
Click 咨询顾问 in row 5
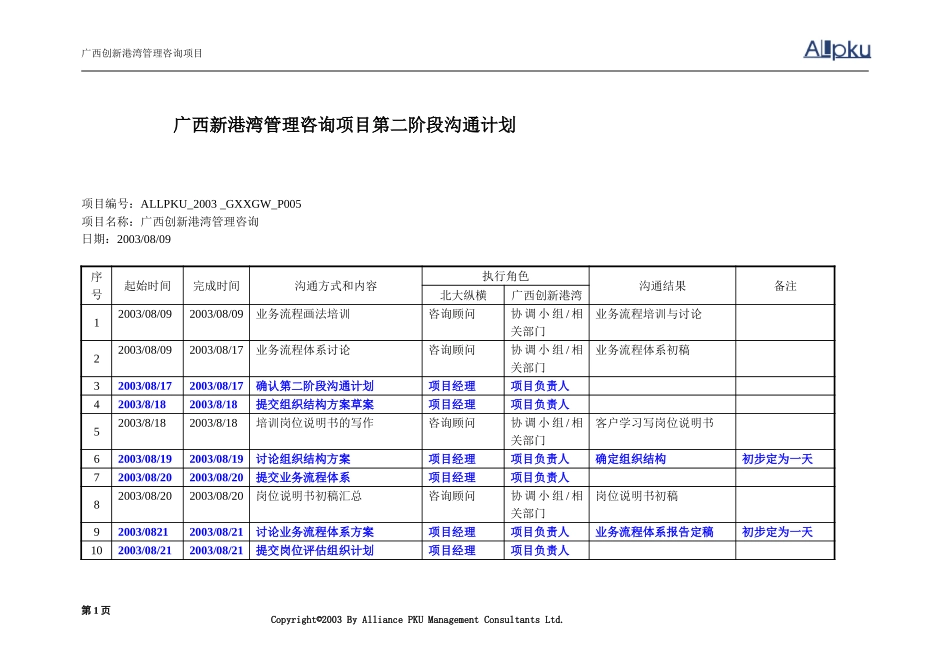click(451, 423)
